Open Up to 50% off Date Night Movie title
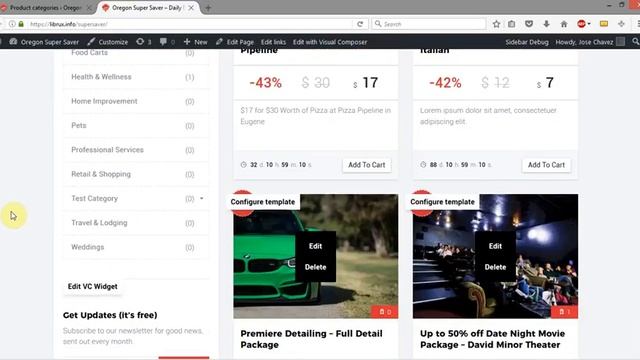The height and width of the screenshot is (360, 640). pyautogui.click(x=492, y=339)
